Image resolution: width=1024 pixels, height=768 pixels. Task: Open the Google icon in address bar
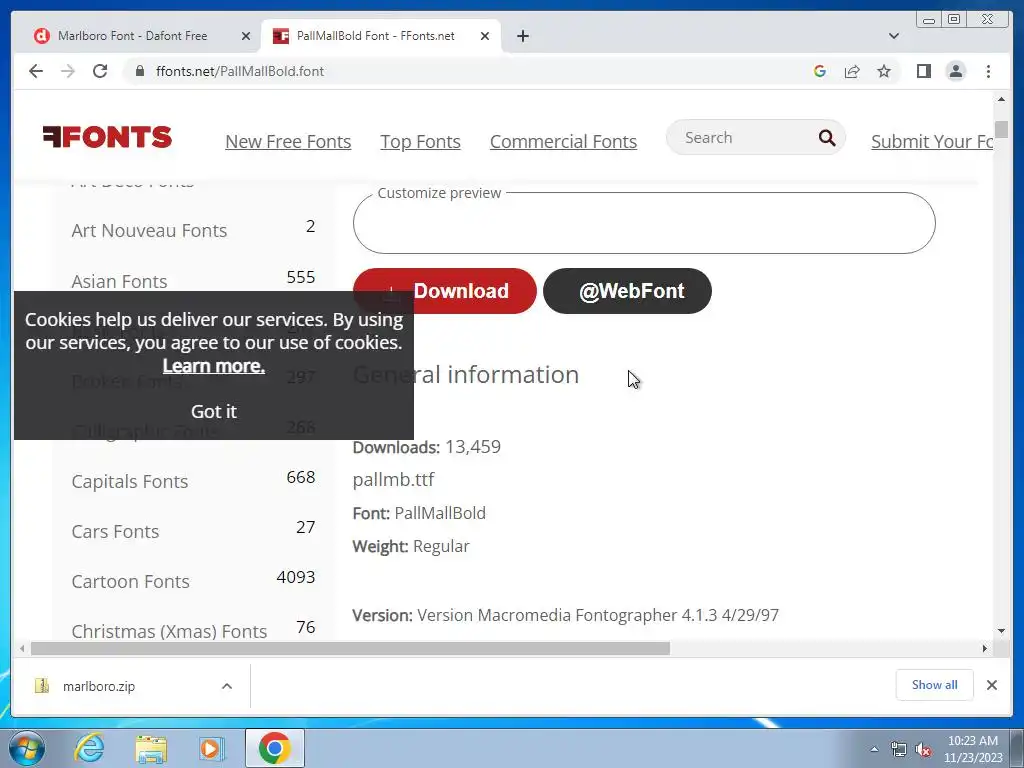tap(820, 71)
